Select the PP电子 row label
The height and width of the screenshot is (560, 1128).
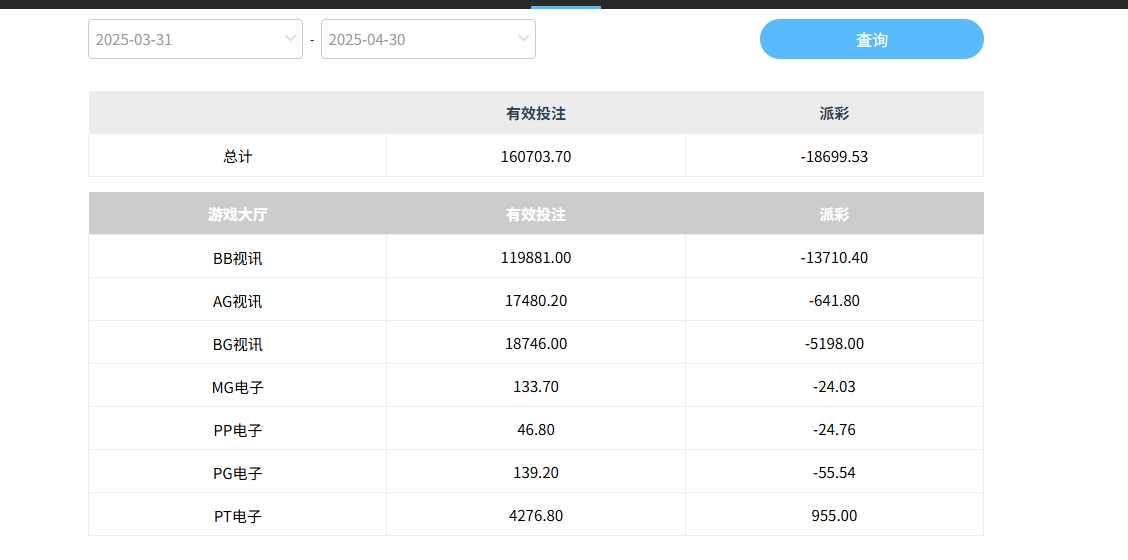[238, 430]
